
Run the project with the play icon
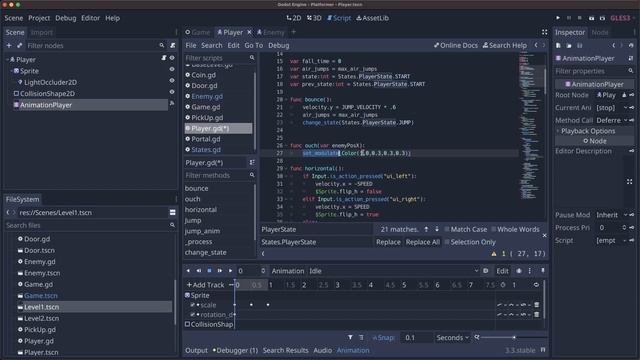pos(558,18)
